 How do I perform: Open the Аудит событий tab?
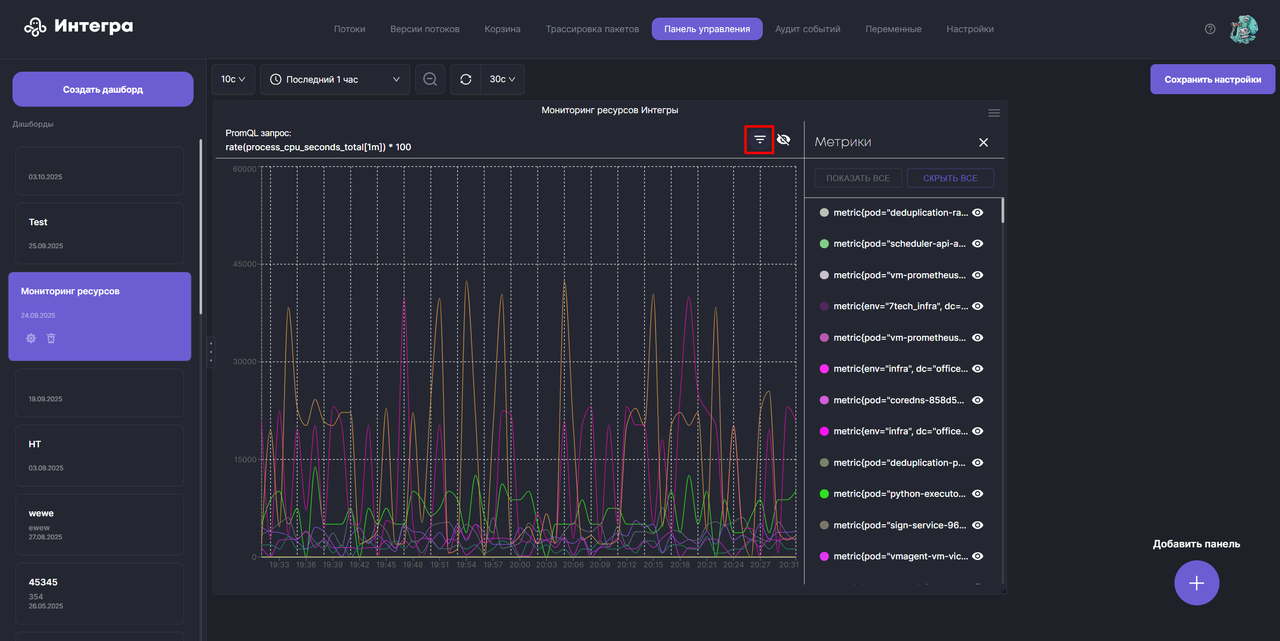pos(808,29)
